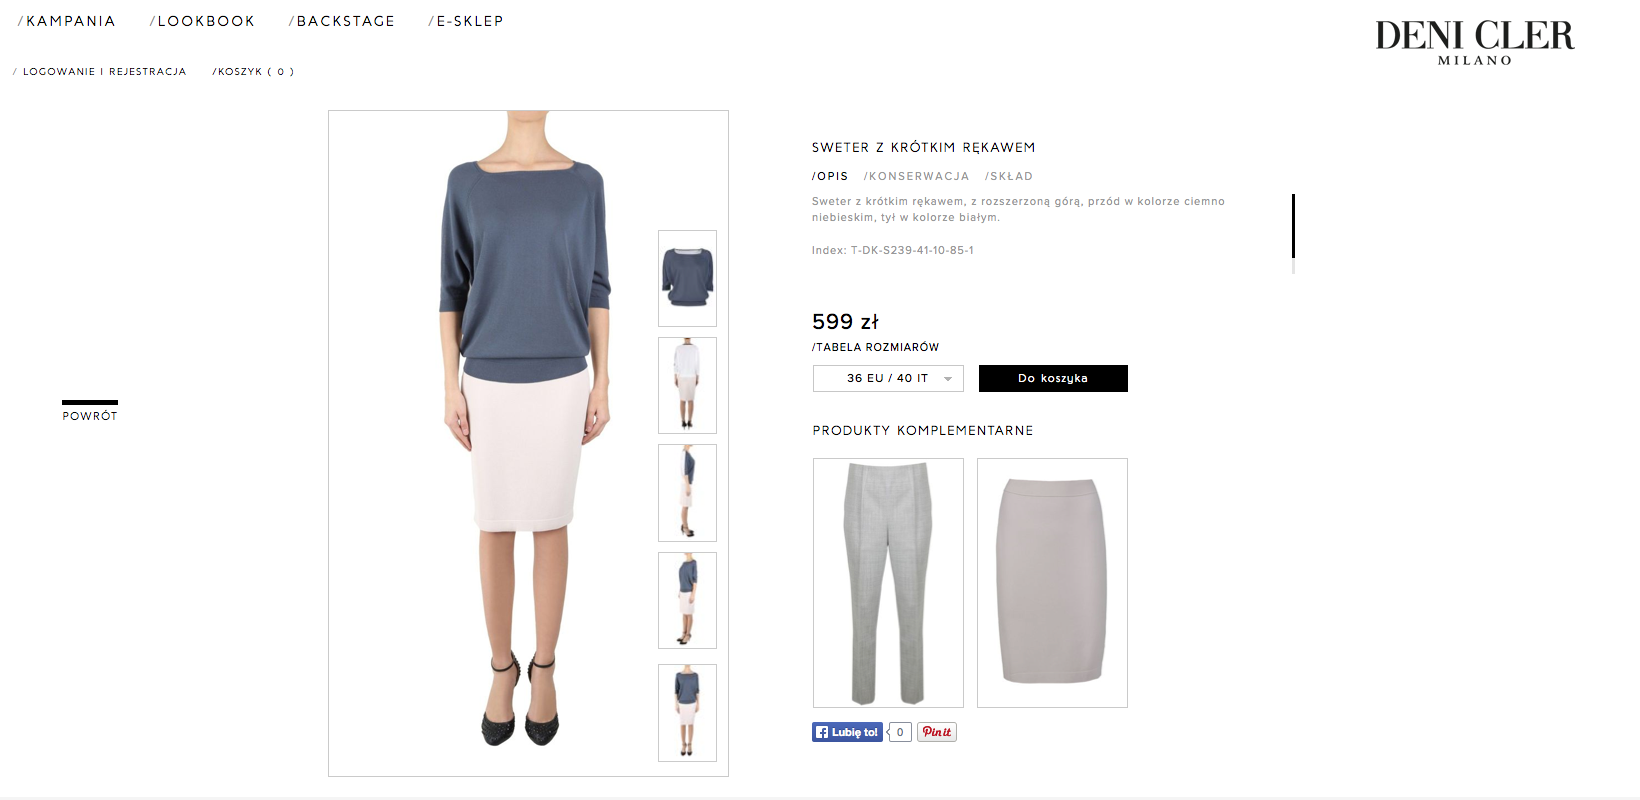Open the size dropdown showing 36 EU / 40 IT
The image size is (1640, 800).
[x=888, y=378]
